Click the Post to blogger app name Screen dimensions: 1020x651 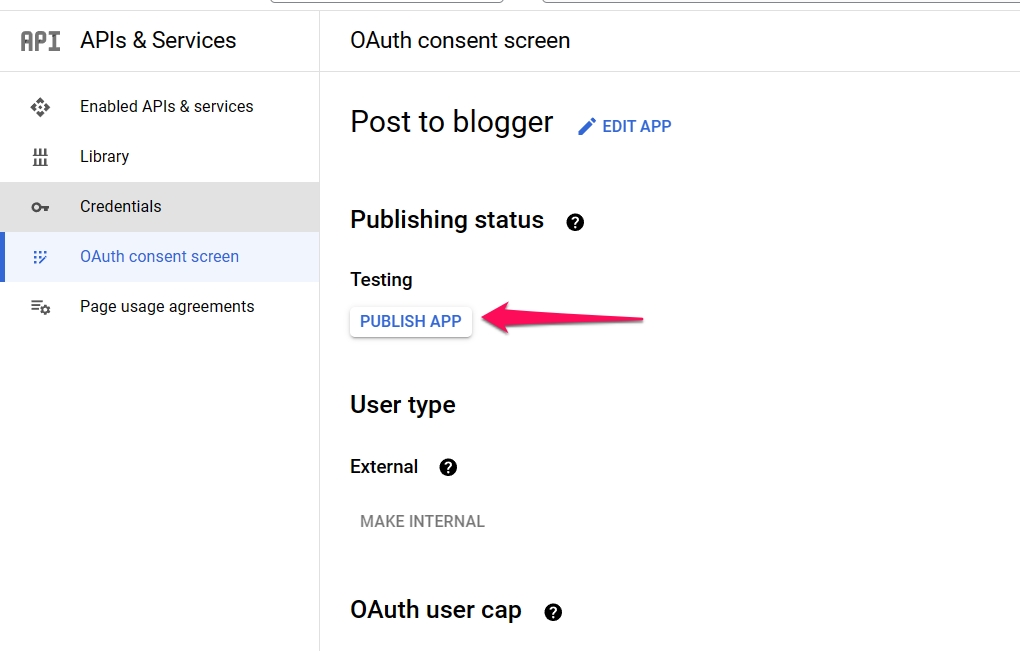(x=451, y=122)
